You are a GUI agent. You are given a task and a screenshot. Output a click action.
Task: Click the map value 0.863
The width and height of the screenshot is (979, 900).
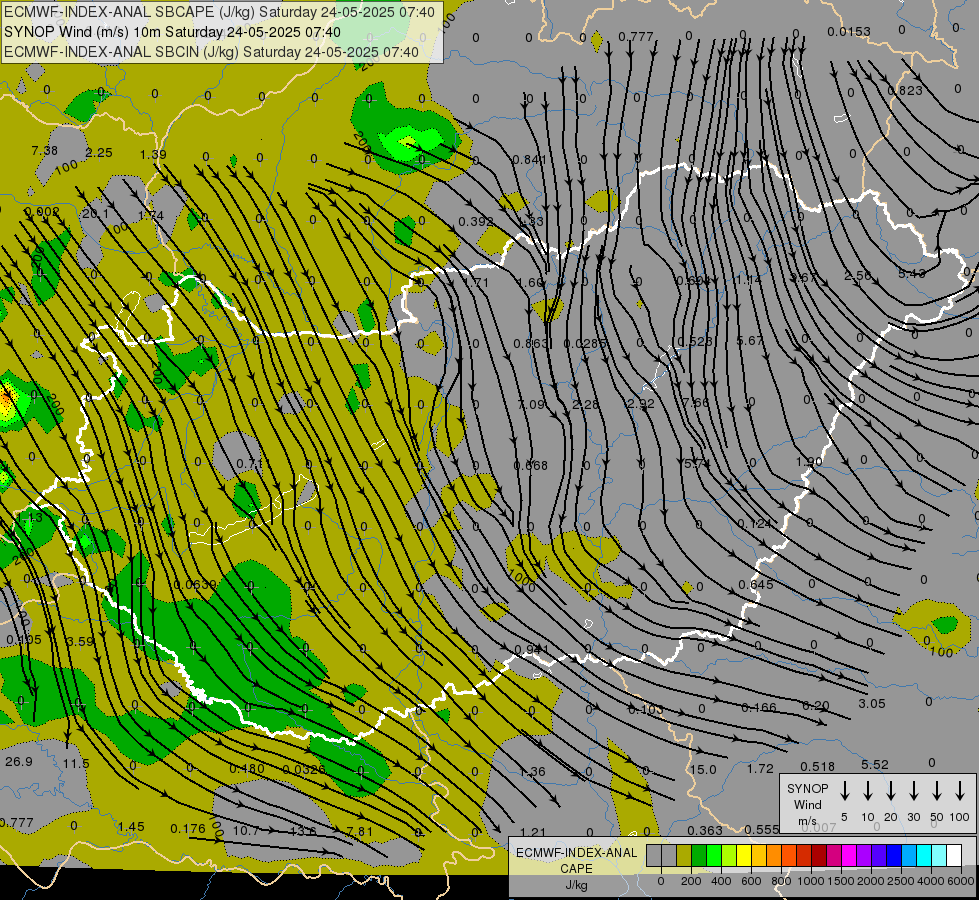click(x=531, y=344)
